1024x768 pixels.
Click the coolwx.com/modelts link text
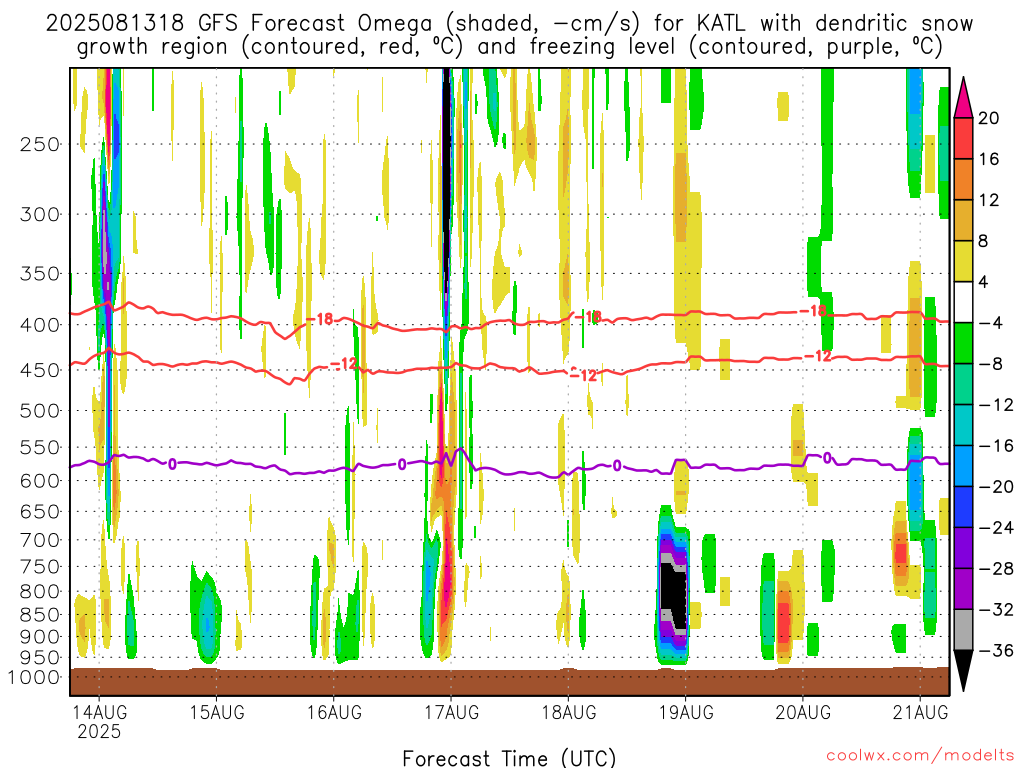[920, 756]
